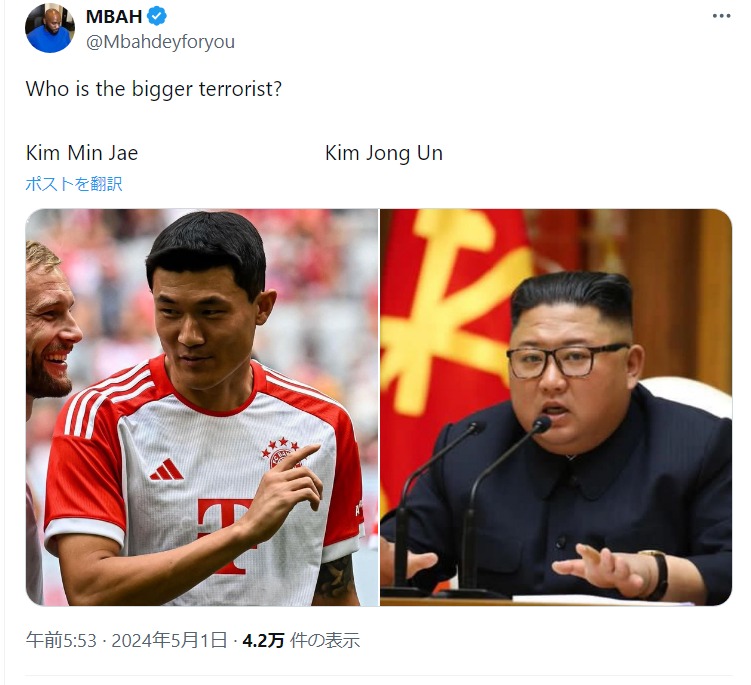Click the blue verified badge beside MBAH

point(157,16)
